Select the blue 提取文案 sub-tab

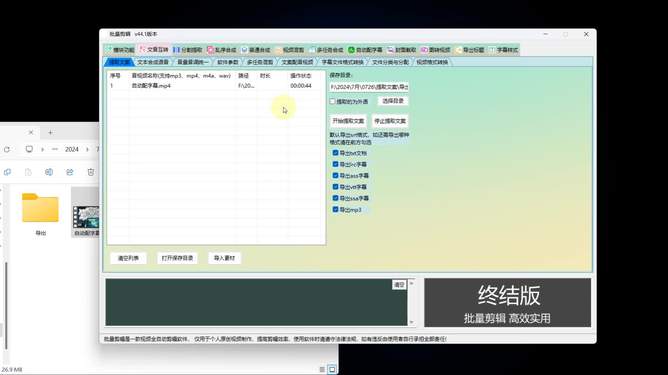(119, 62)
